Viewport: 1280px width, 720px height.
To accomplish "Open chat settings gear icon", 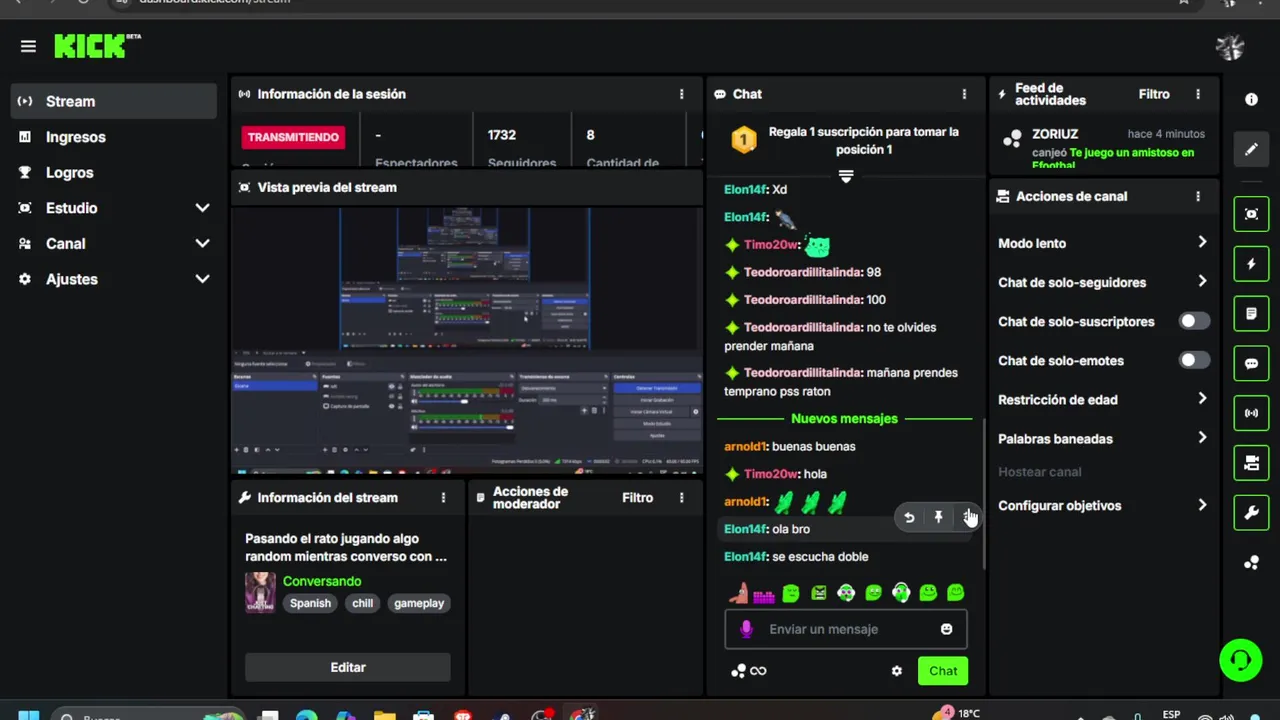I will tap(896, 671).
